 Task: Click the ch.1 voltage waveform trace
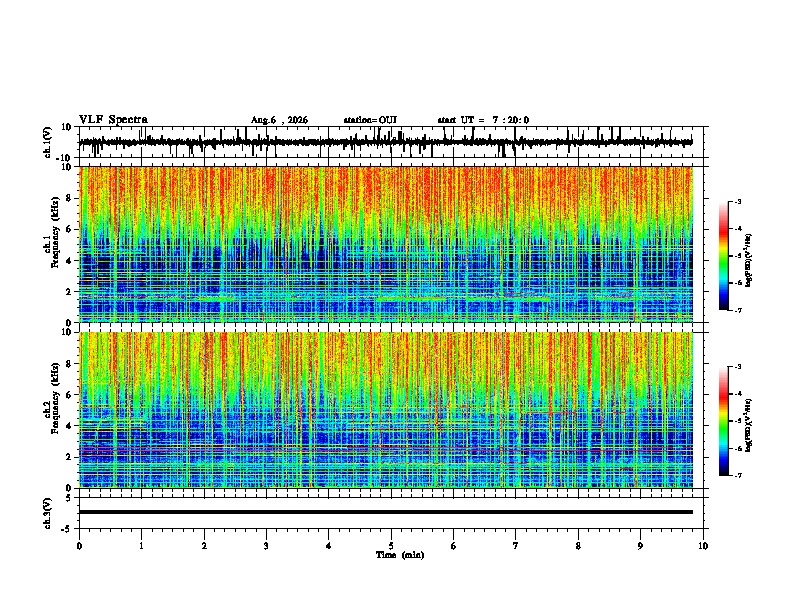[386, 142]
